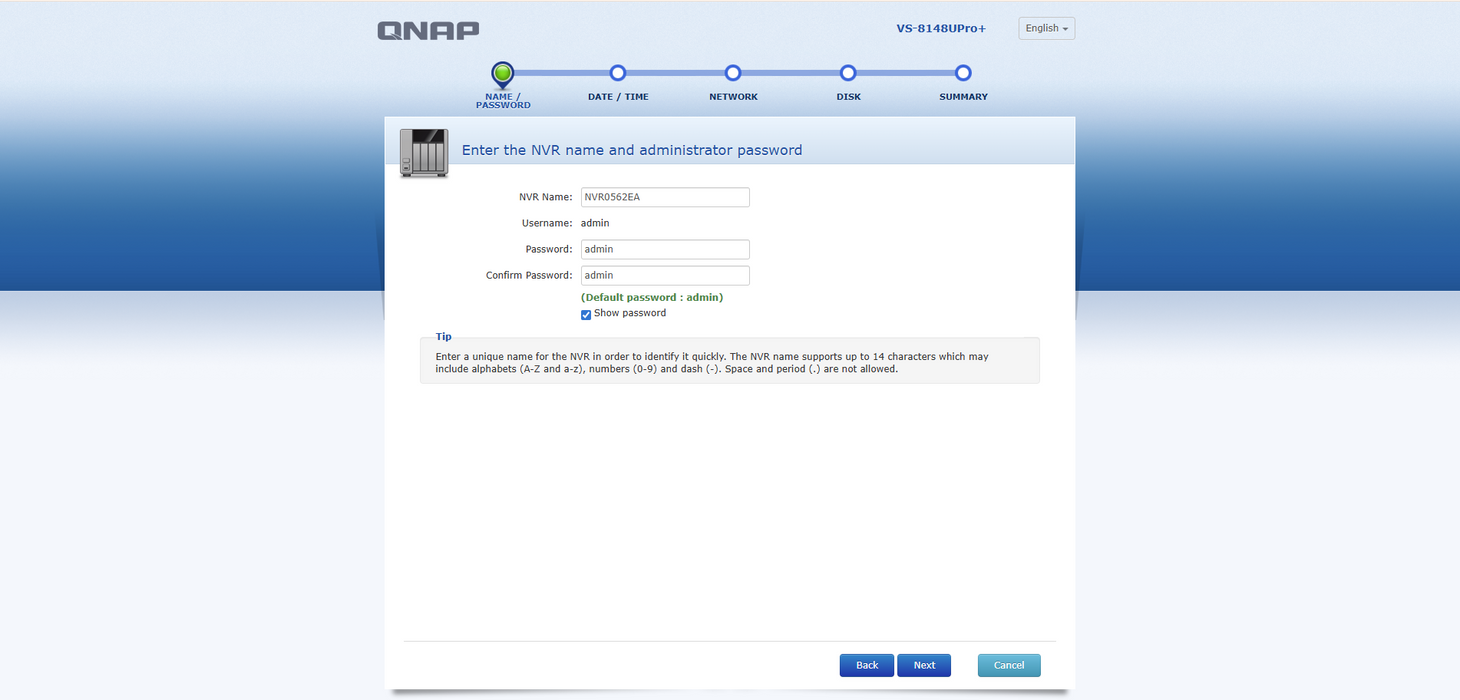Open the NETWORK wizard step
Image resolution: width=1460 pixels, height=700 pixels.
point(733,71)
